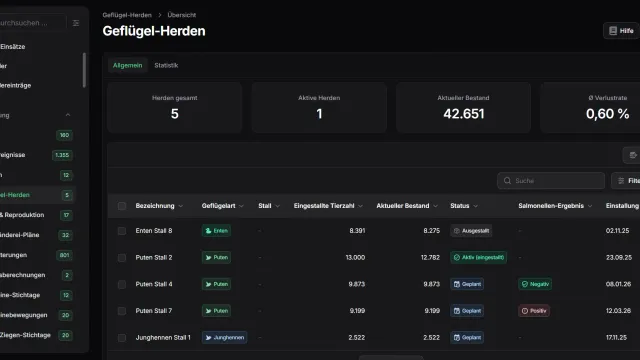This screenshot has height=360, width=640.
Task: Open the Junghennen Stall 1 row name
Action: [163, 338]
